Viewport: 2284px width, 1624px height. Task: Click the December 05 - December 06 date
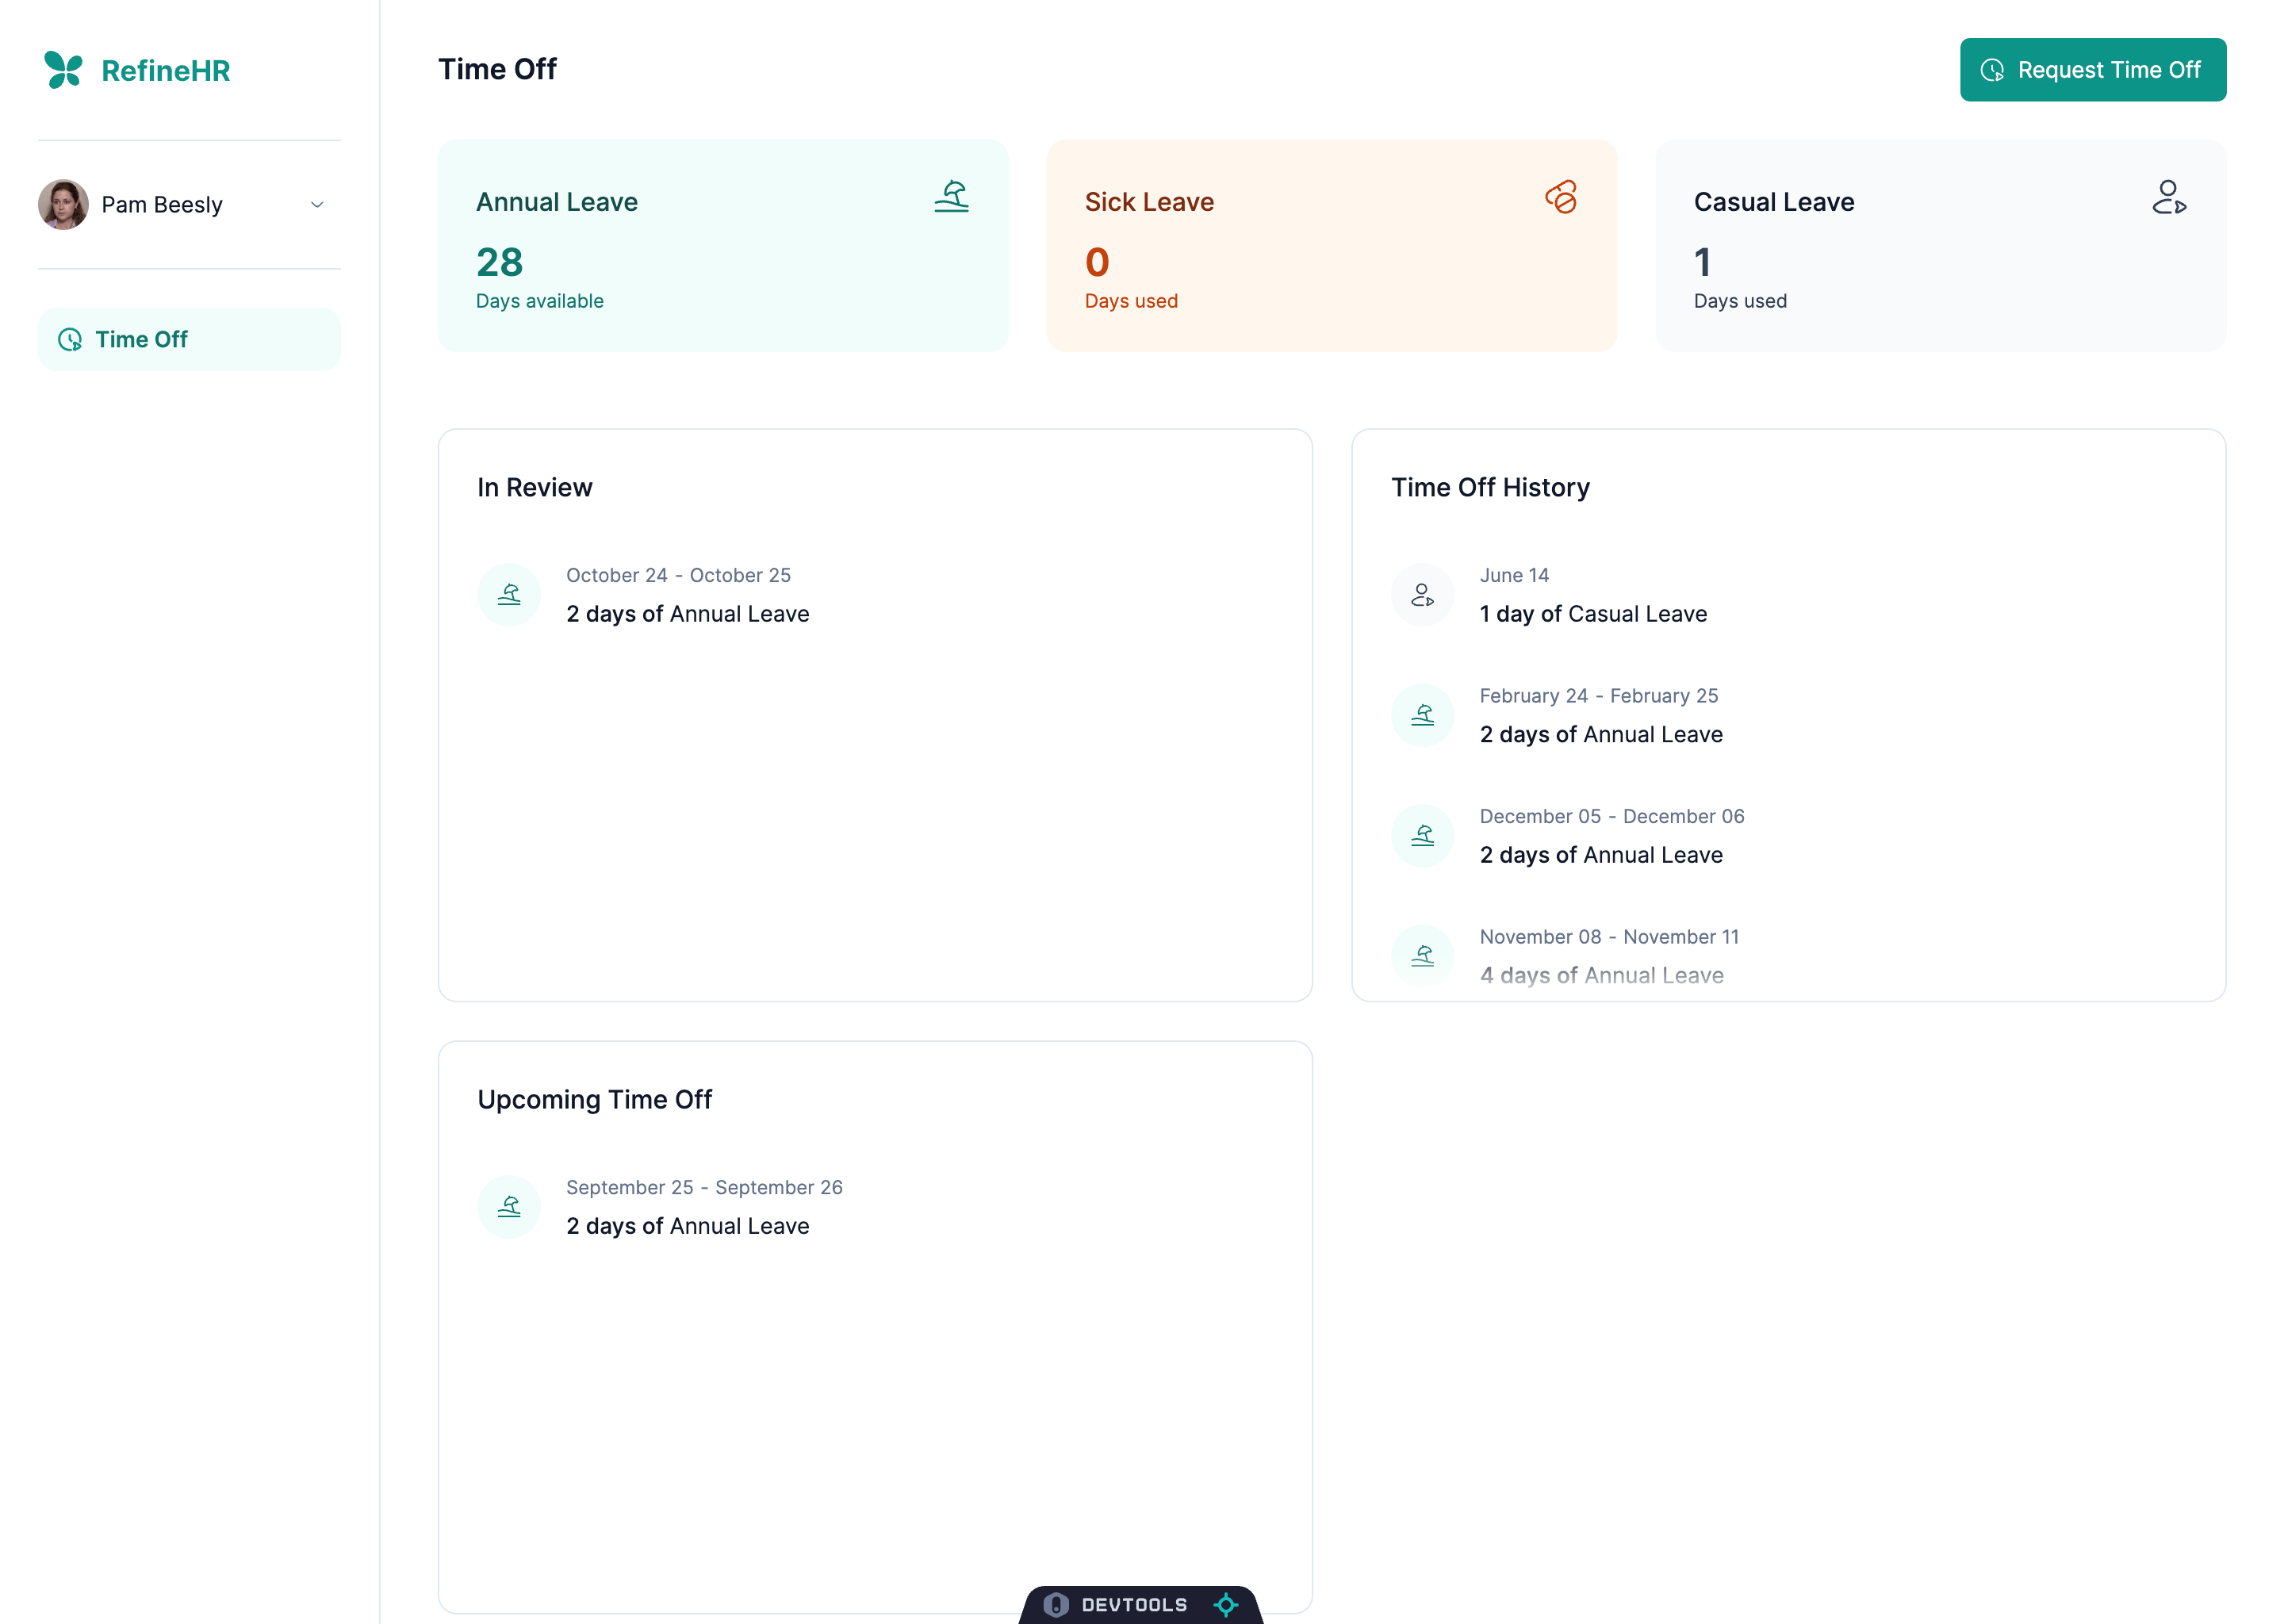click(1611, 816)
